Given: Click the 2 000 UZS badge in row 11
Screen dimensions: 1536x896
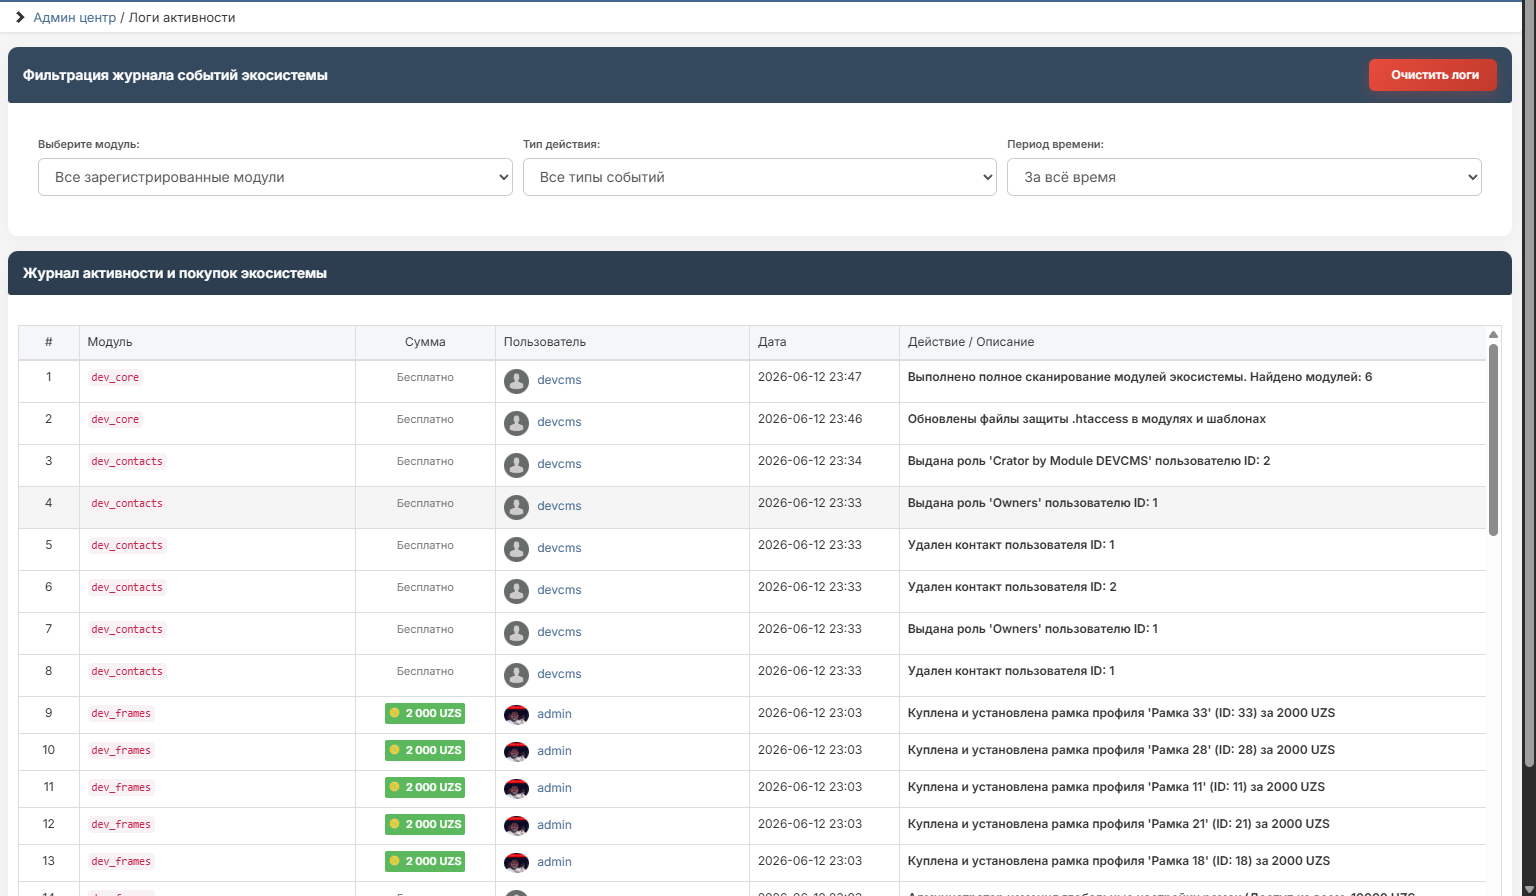Looking at the screenshot, I should [x=425, y=787].
